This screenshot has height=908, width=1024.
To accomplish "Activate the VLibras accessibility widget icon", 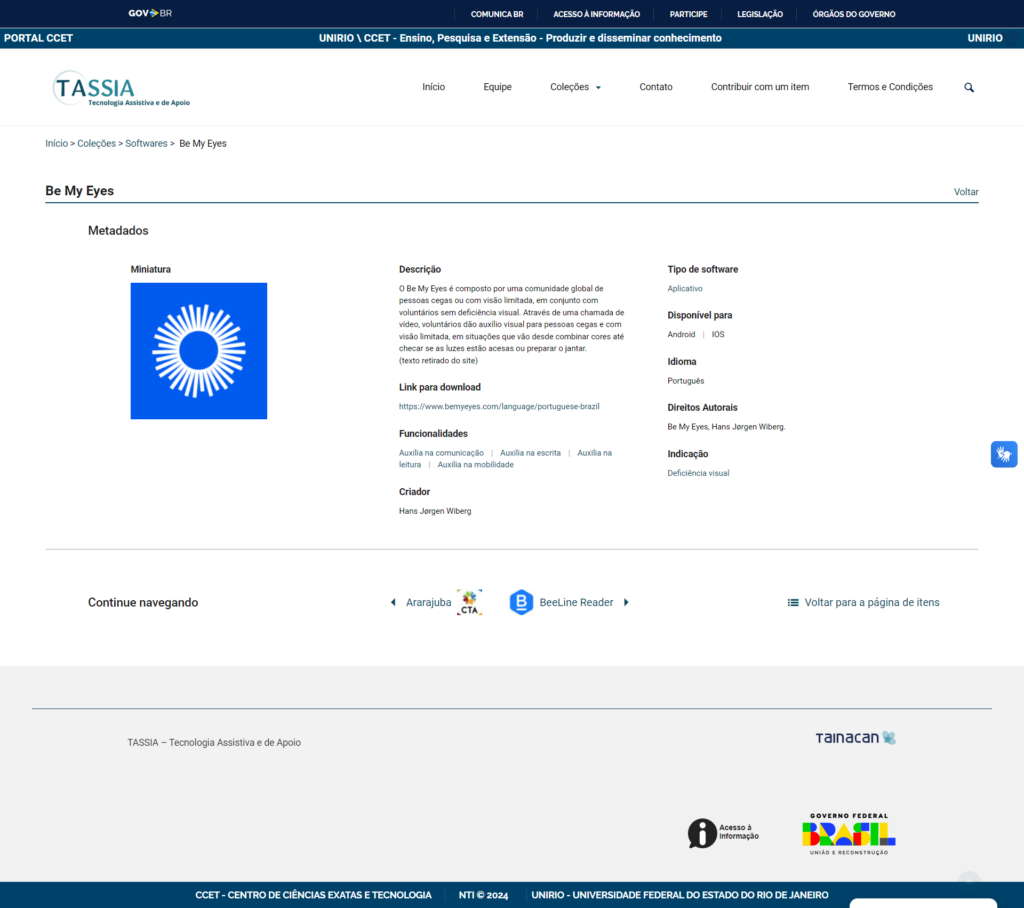I will click(x=1003, y=454).
